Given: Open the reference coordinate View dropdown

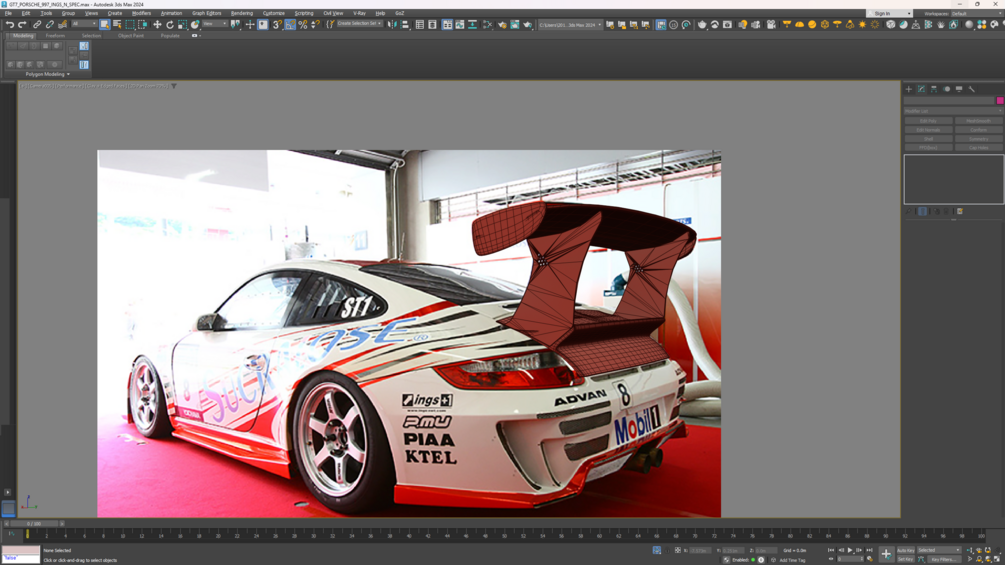Looking at the screenshot, I should 214,24.
